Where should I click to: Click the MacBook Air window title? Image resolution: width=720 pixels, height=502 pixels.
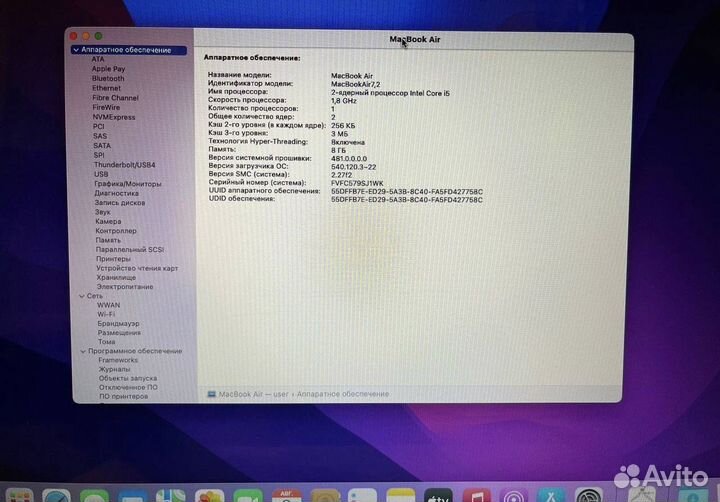tap(415, 39)
